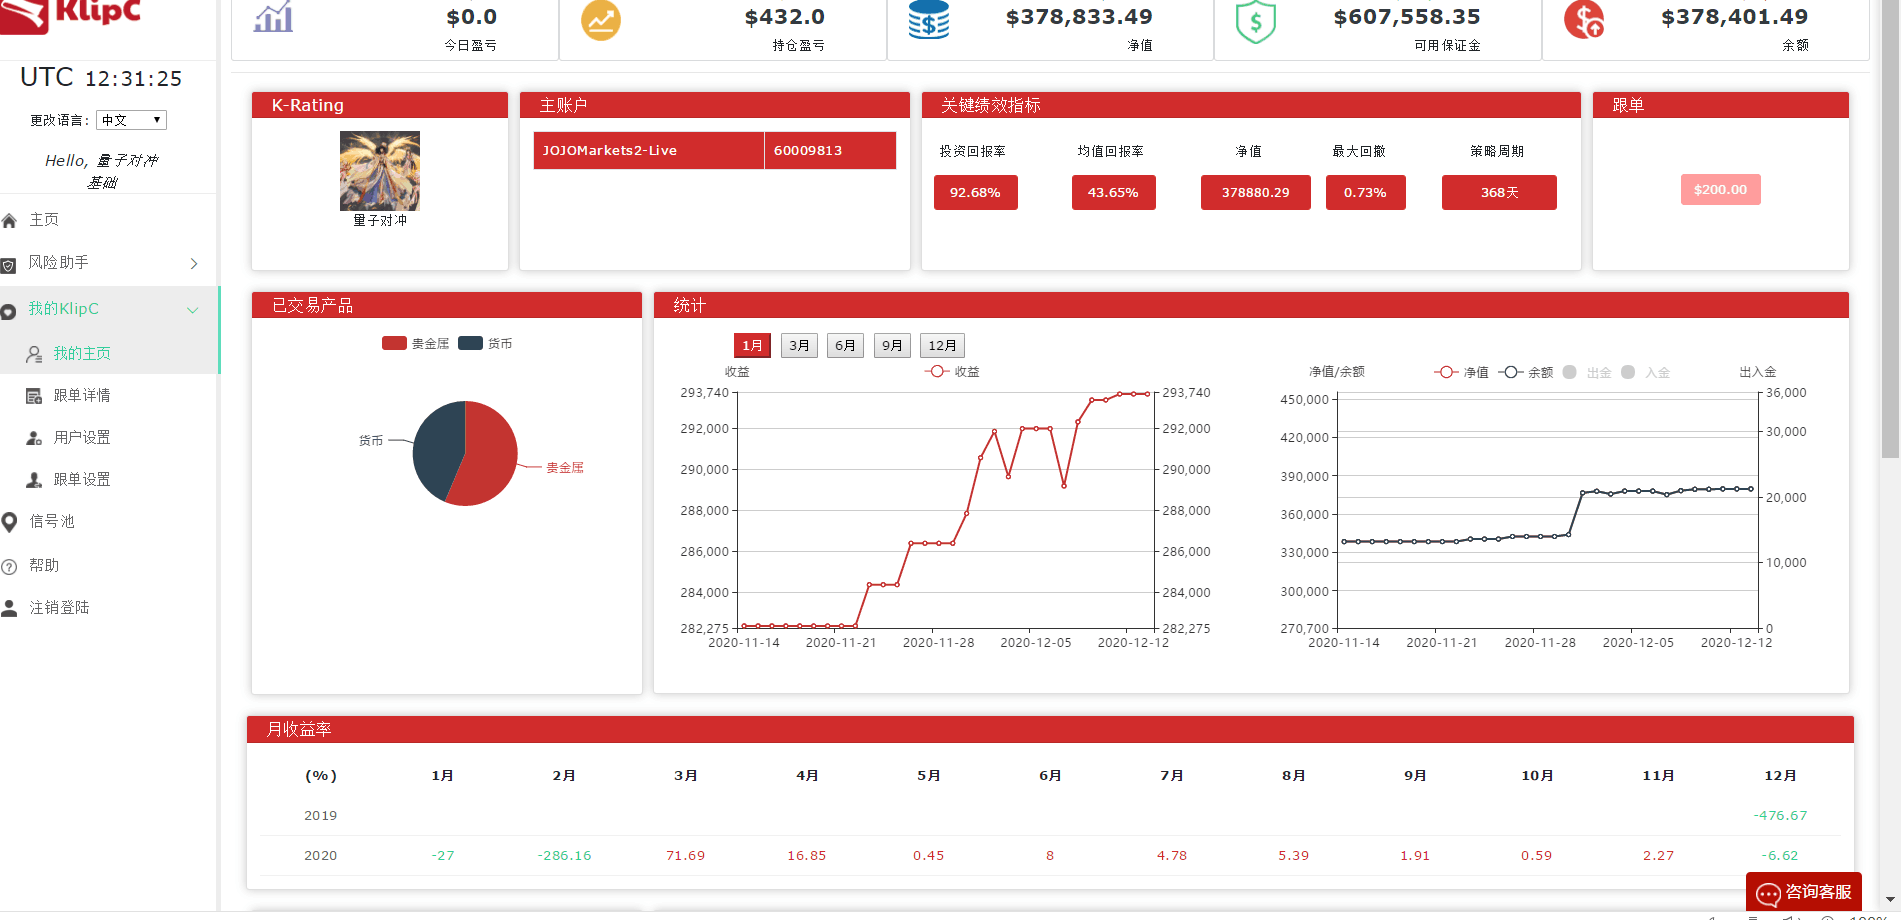This screenshot has width=1901, height=920.
Task: Switch statistics range to 6月
Action: [845, 346]
